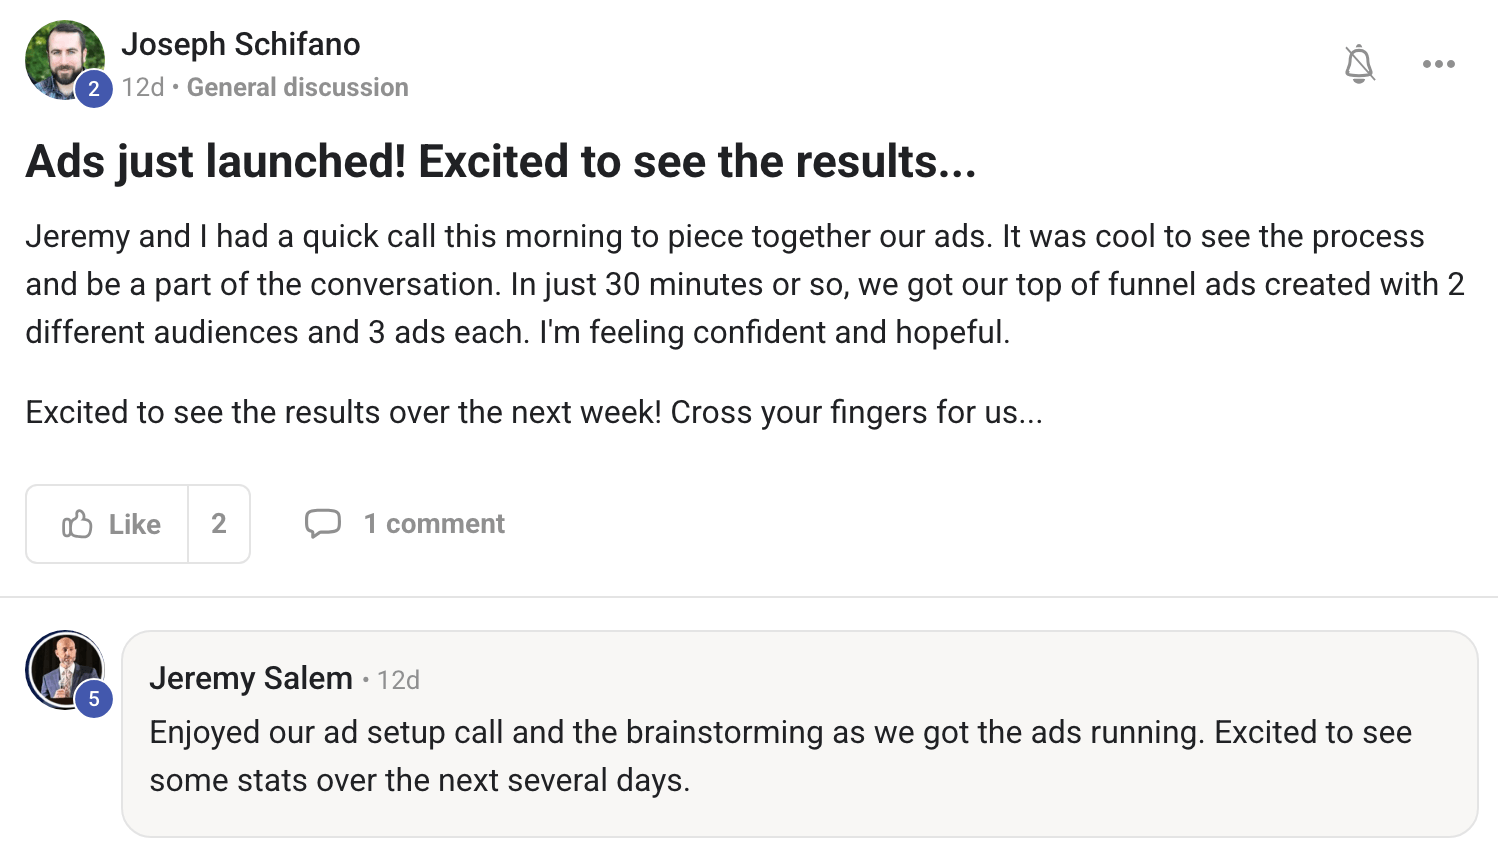Click the thumbs-up Like icon
This screenshot has width=1498, height=854.
(78, 524)
